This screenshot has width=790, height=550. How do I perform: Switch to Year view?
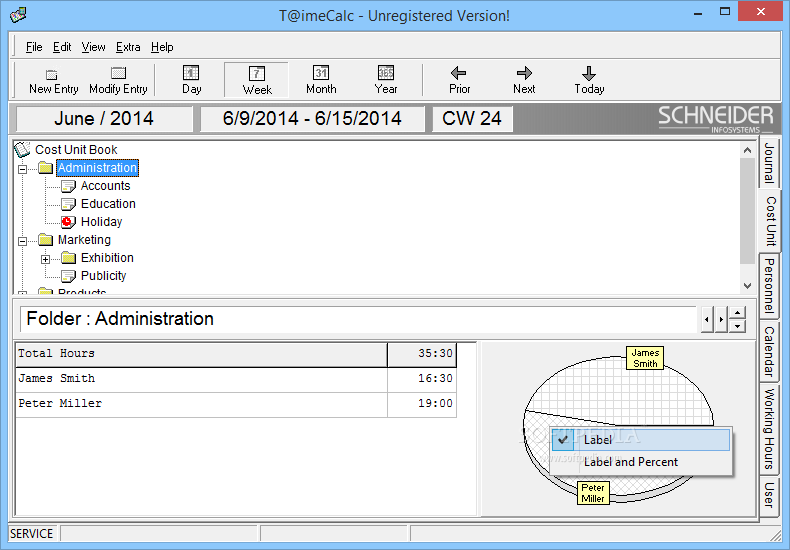tap(386, 80)
